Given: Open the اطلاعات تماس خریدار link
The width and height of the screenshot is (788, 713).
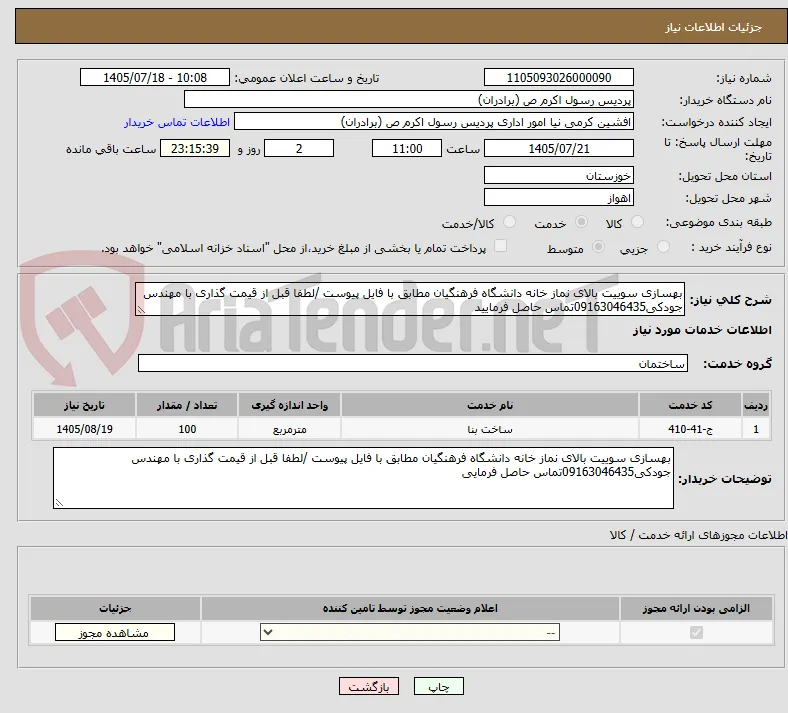Looking at the screenshot, I should pyautogui.click(x=177, y=122).
